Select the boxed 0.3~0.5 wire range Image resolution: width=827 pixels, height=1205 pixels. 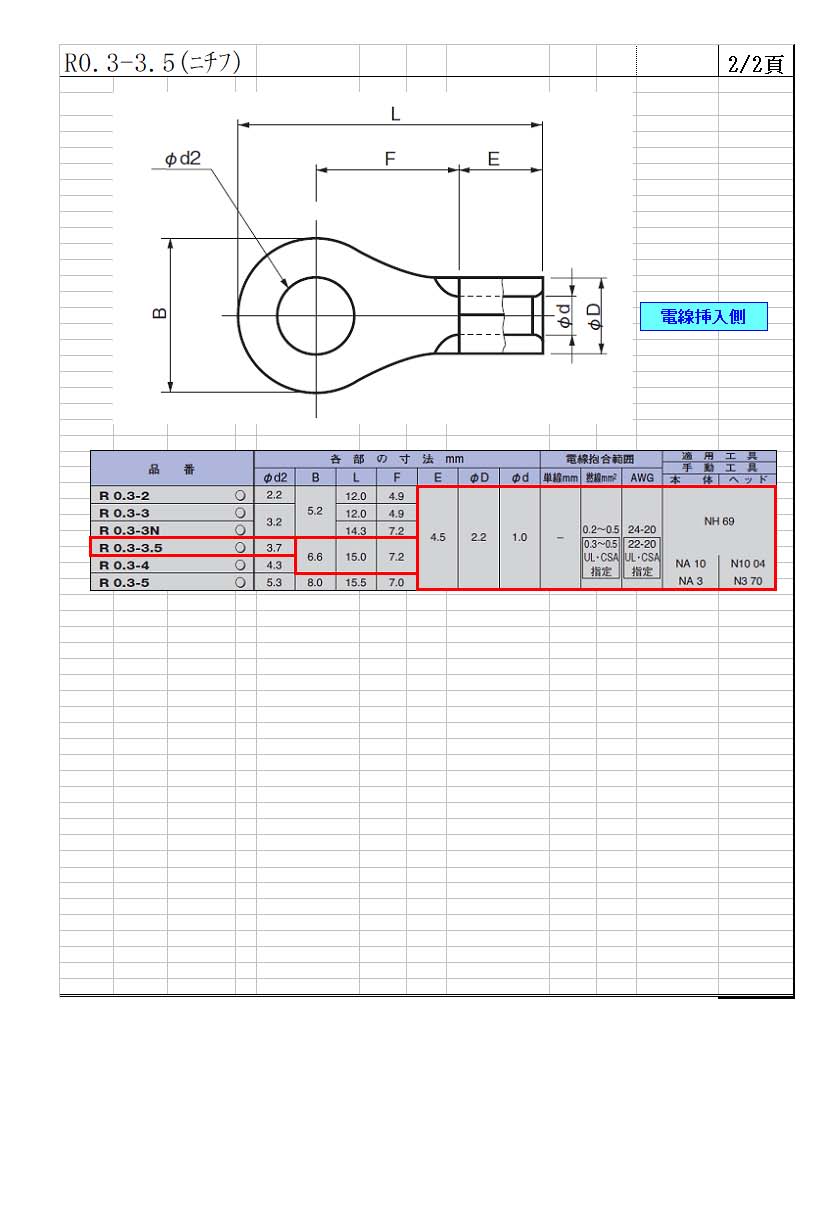(601, 543)
